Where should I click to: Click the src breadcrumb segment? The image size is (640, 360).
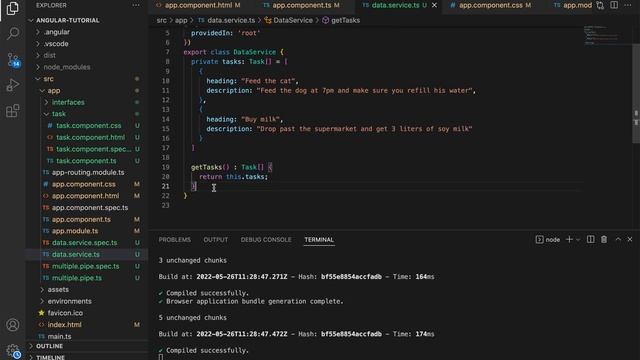162,20
